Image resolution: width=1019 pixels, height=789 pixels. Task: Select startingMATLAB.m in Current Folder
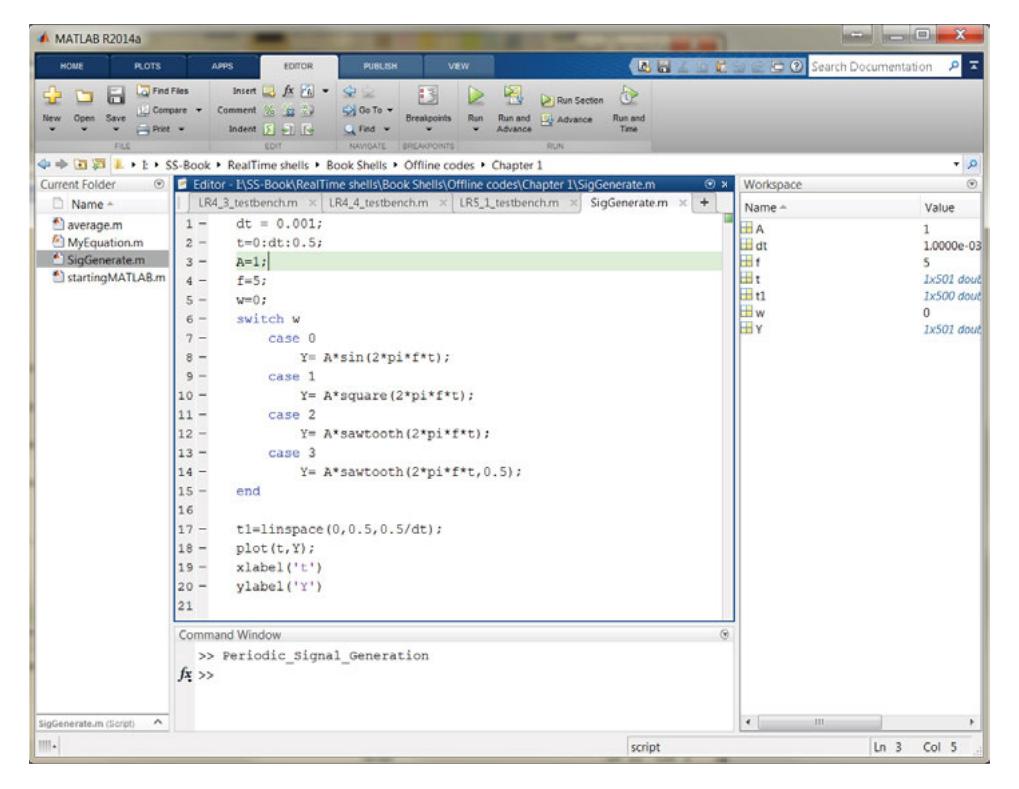coord(116,278)
